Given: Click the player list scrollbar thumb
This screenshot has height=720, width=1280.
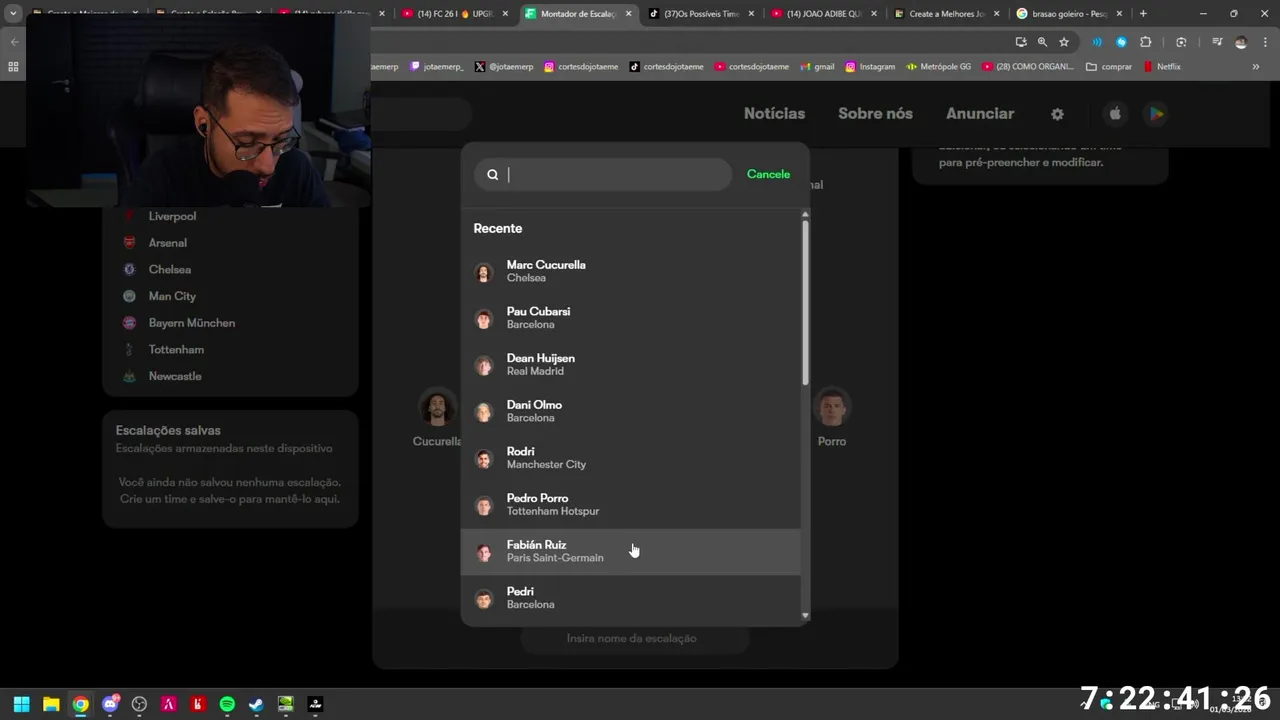Looking at the screenshot, I should [805, 303].
